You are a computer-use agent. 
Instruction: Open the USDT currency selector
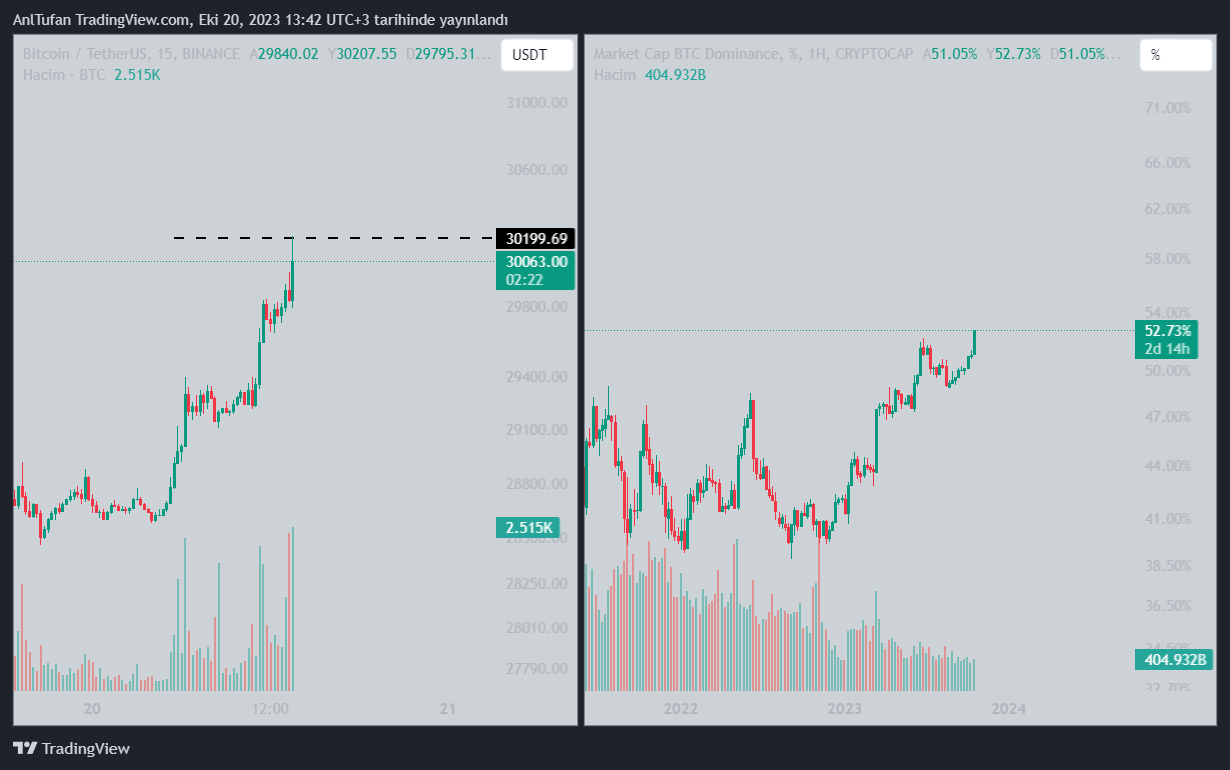click(x=537, y=54)
